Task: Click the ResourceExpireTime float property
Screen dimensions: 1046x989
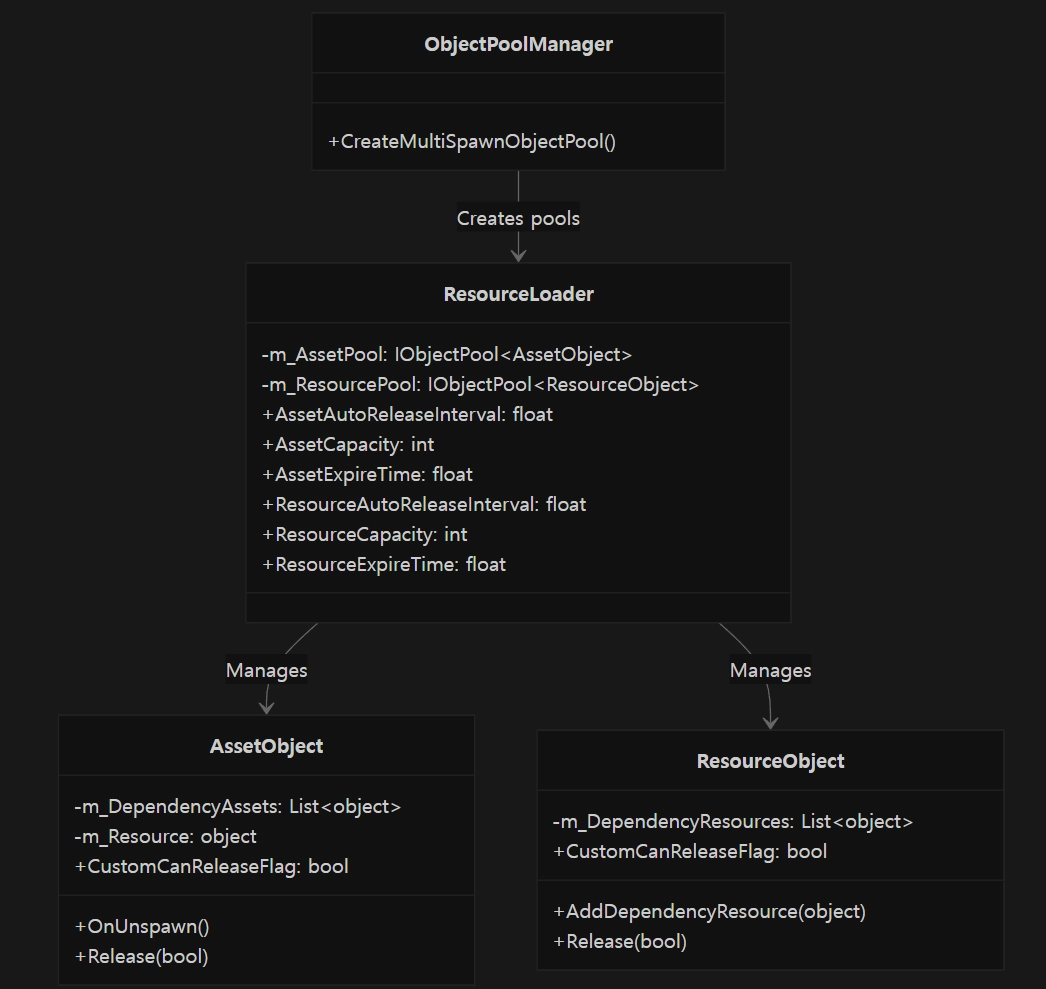Action: click(384, 564)
